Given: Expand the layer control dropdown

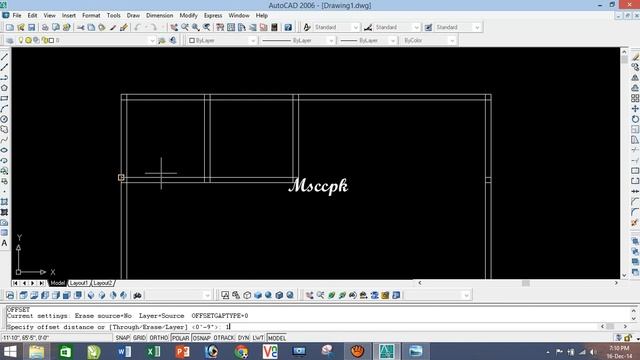Looking at the screenshot, I should [152, 40].
